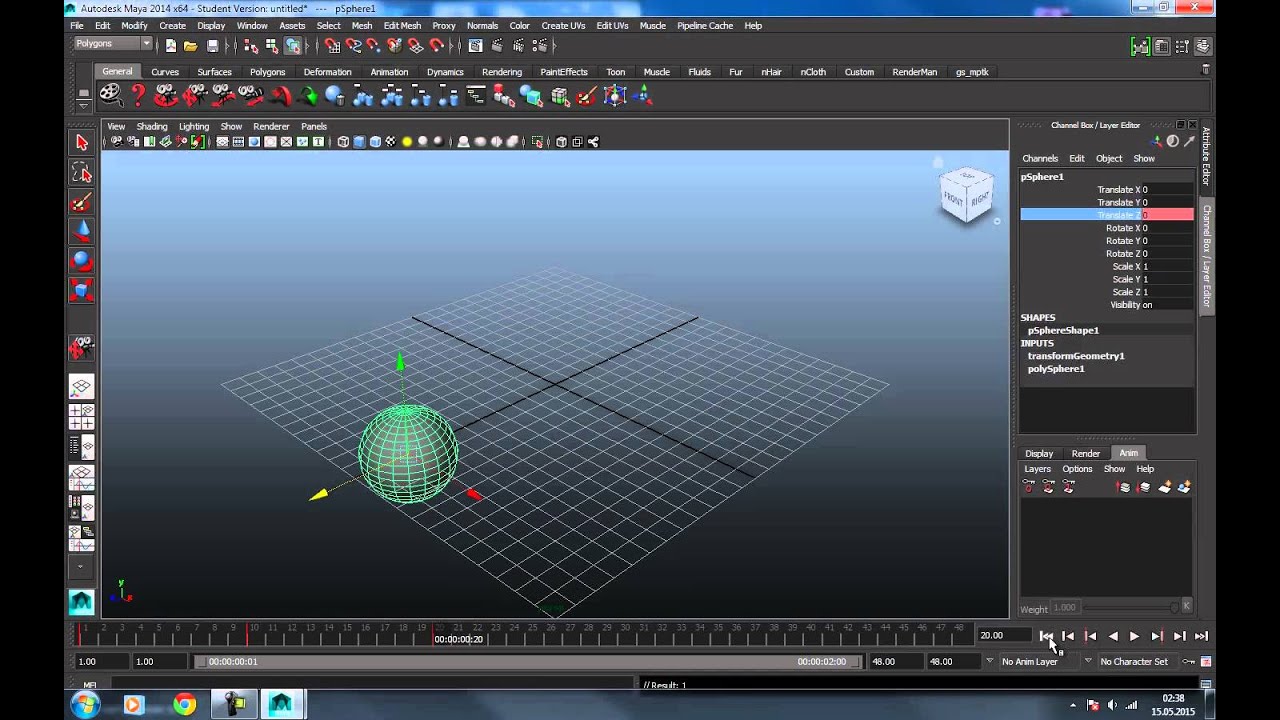
Task: Click the film reel shelf icon
Action: (110, 96)
